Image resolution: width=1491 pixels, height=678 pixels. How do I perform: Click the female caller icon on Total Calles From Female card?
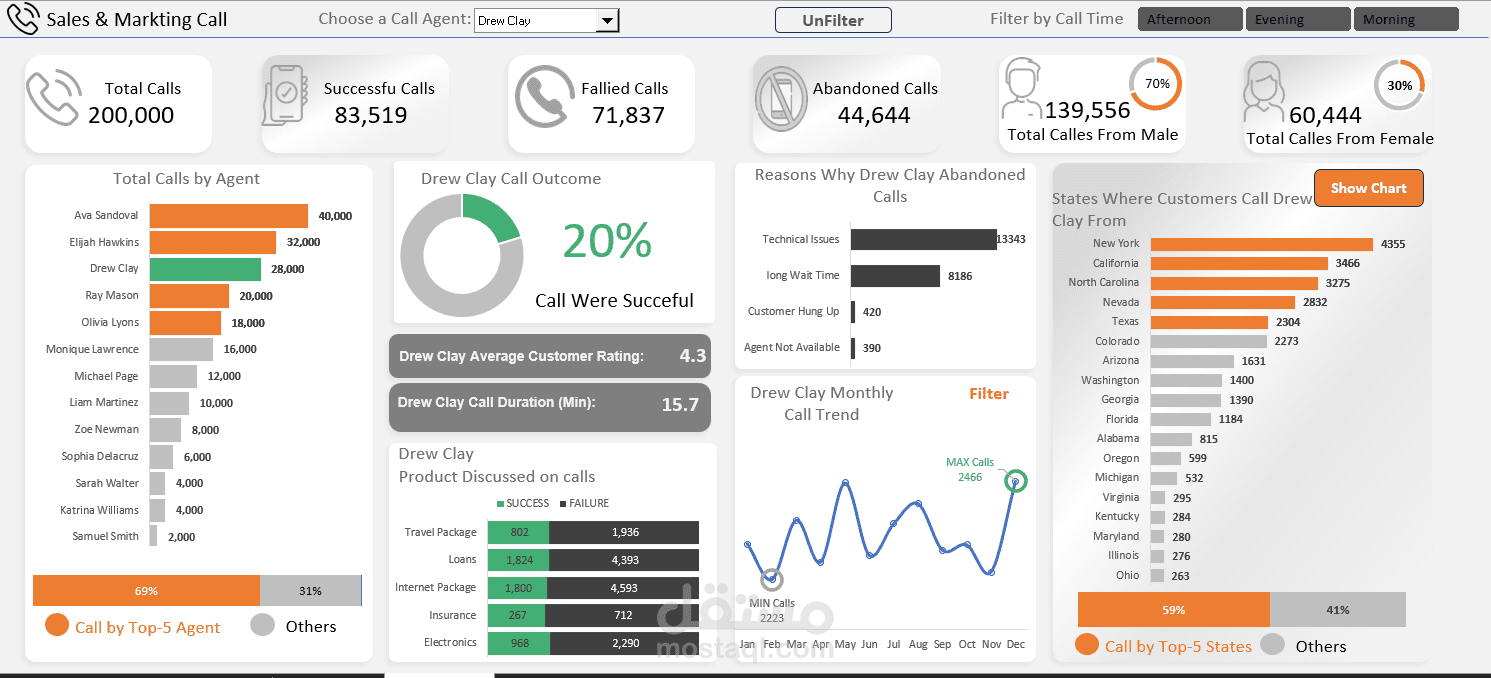tap(1263, 92)
